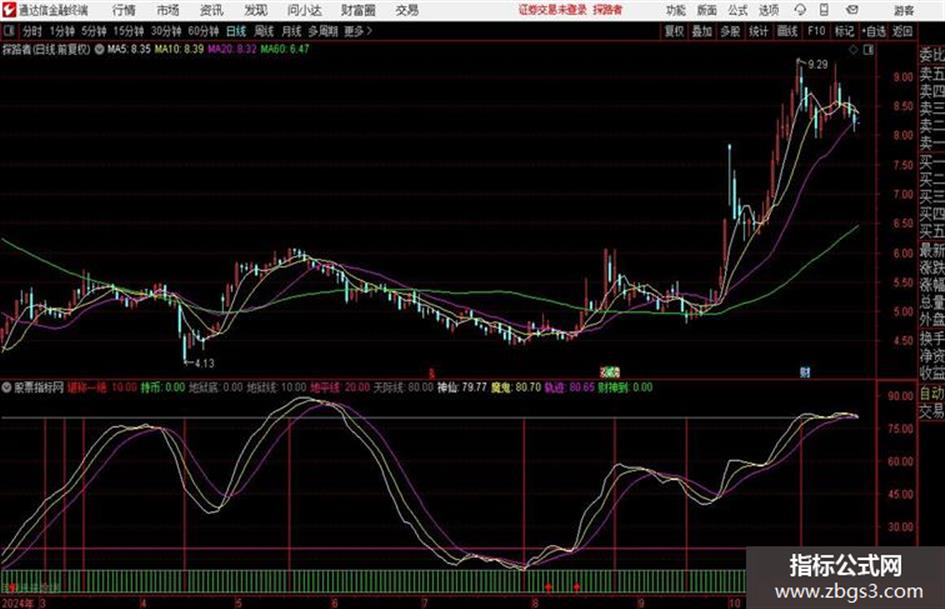This screenshot has height=609, width=945.
Task: Switch to 分时 chart tab
Action: coord(33,31)
